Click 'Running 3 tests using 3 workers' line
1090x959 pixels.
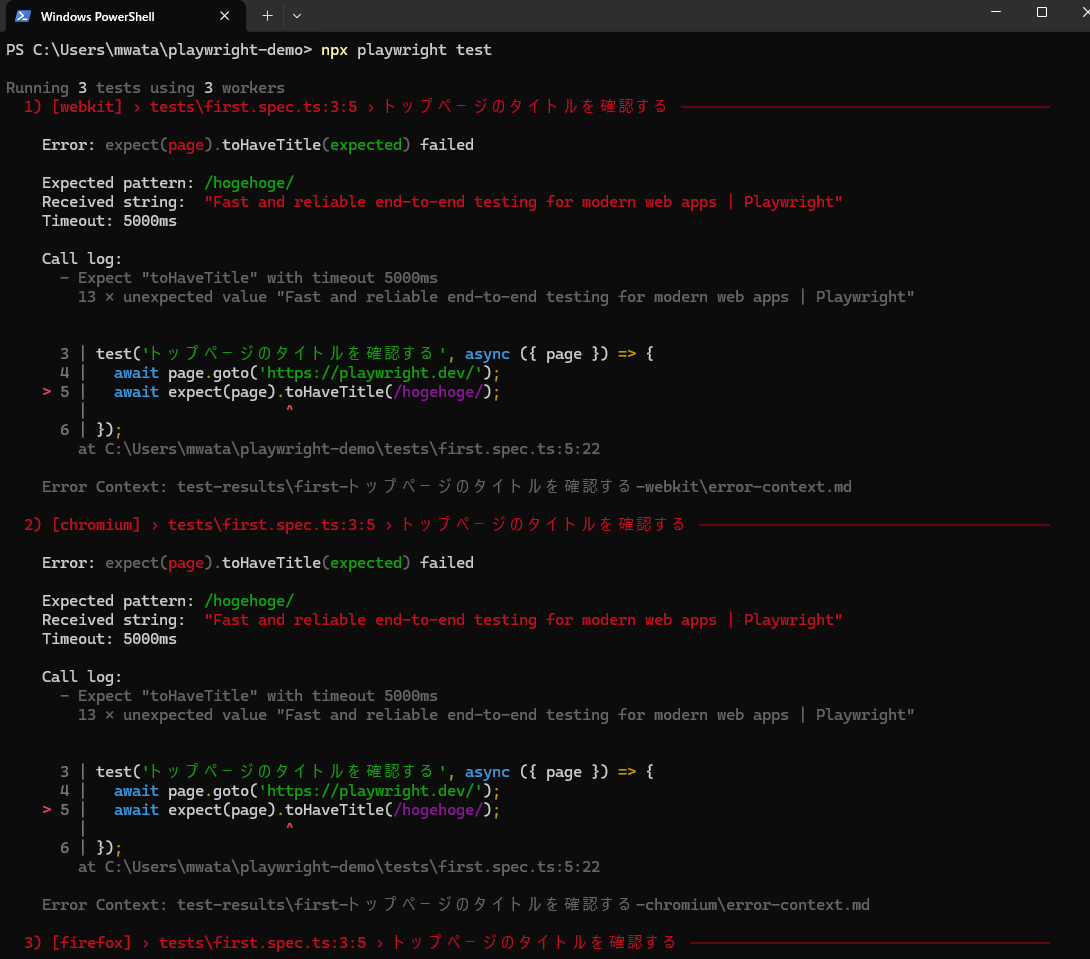pos(145,88)
